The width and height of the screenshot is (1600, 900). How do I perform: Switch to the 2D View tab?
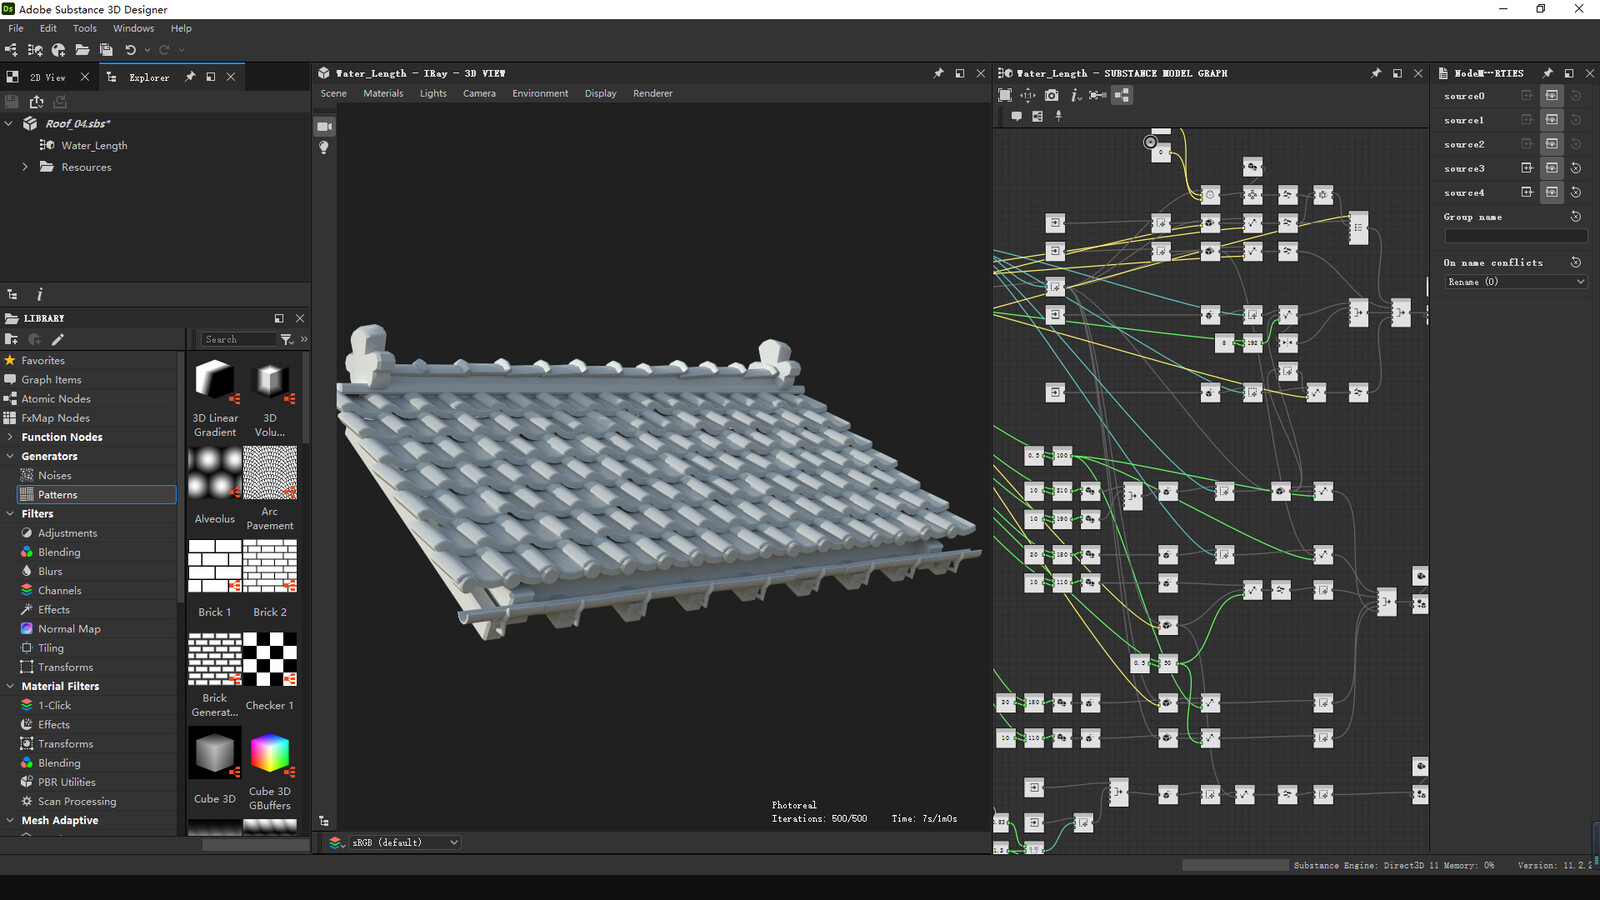coord(47,77)
